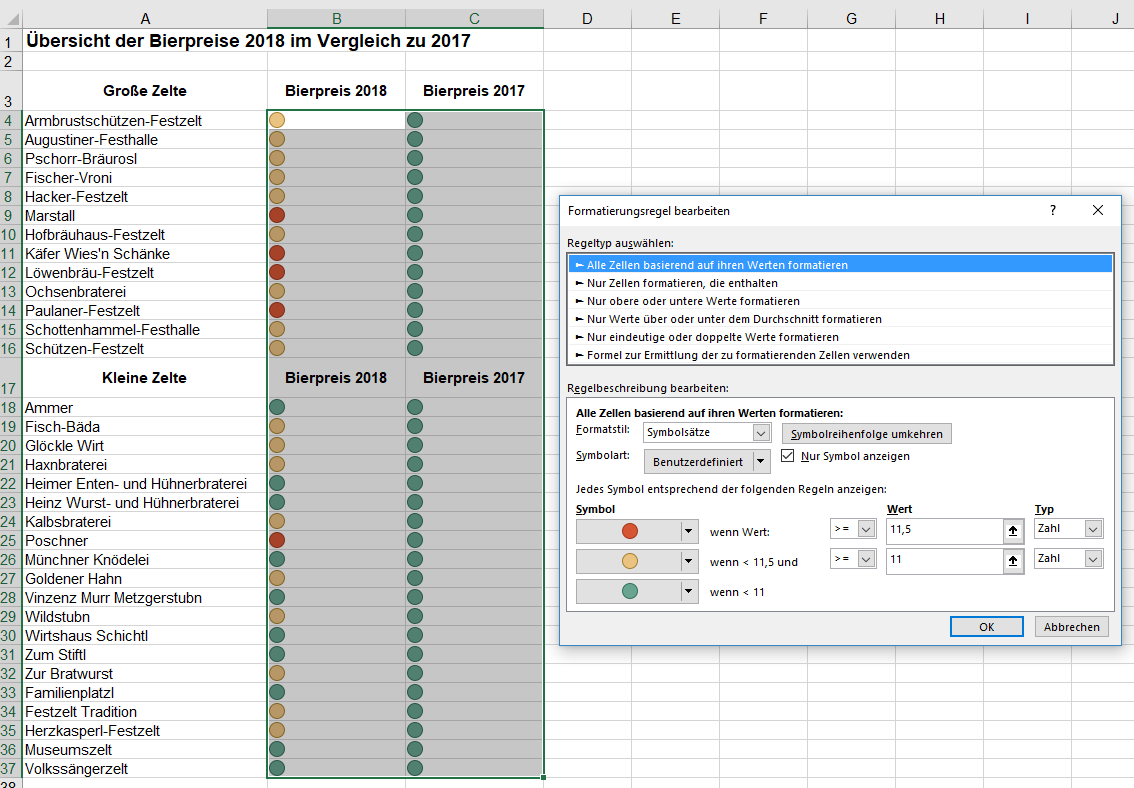This screenshot has width=1134, height=788.
Task: Open the operator dropdown for the yellow symbol rule
Action: [x=865, y=560]
